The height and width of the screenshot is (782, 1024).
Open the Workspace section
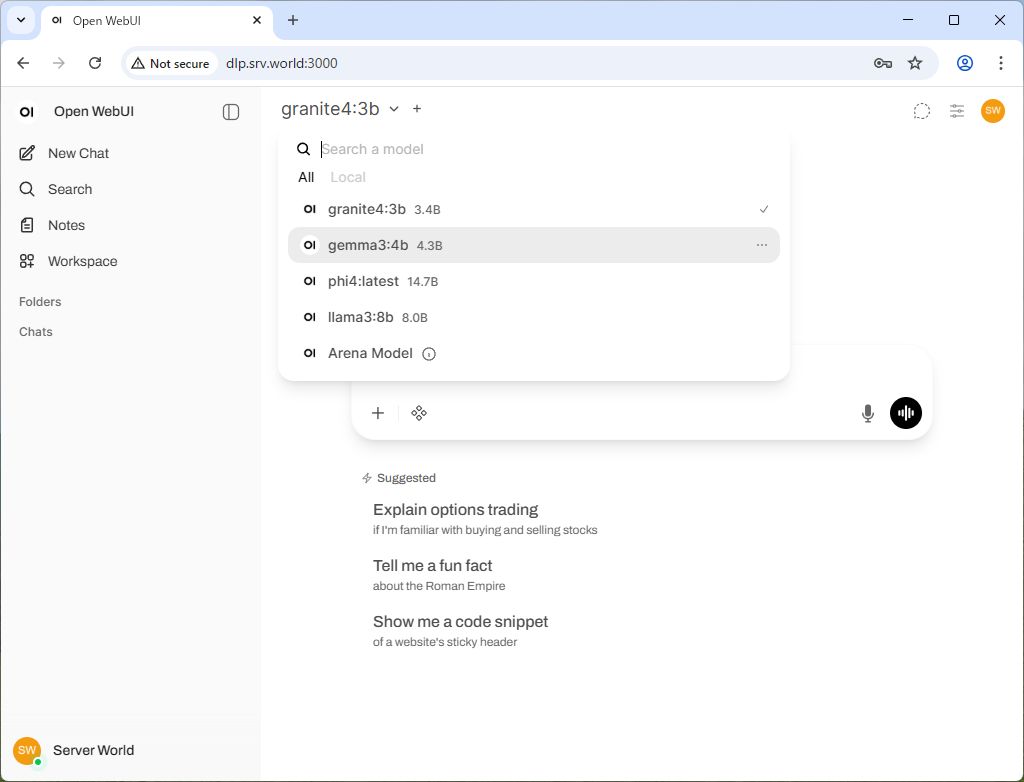[x=82, y=261]
